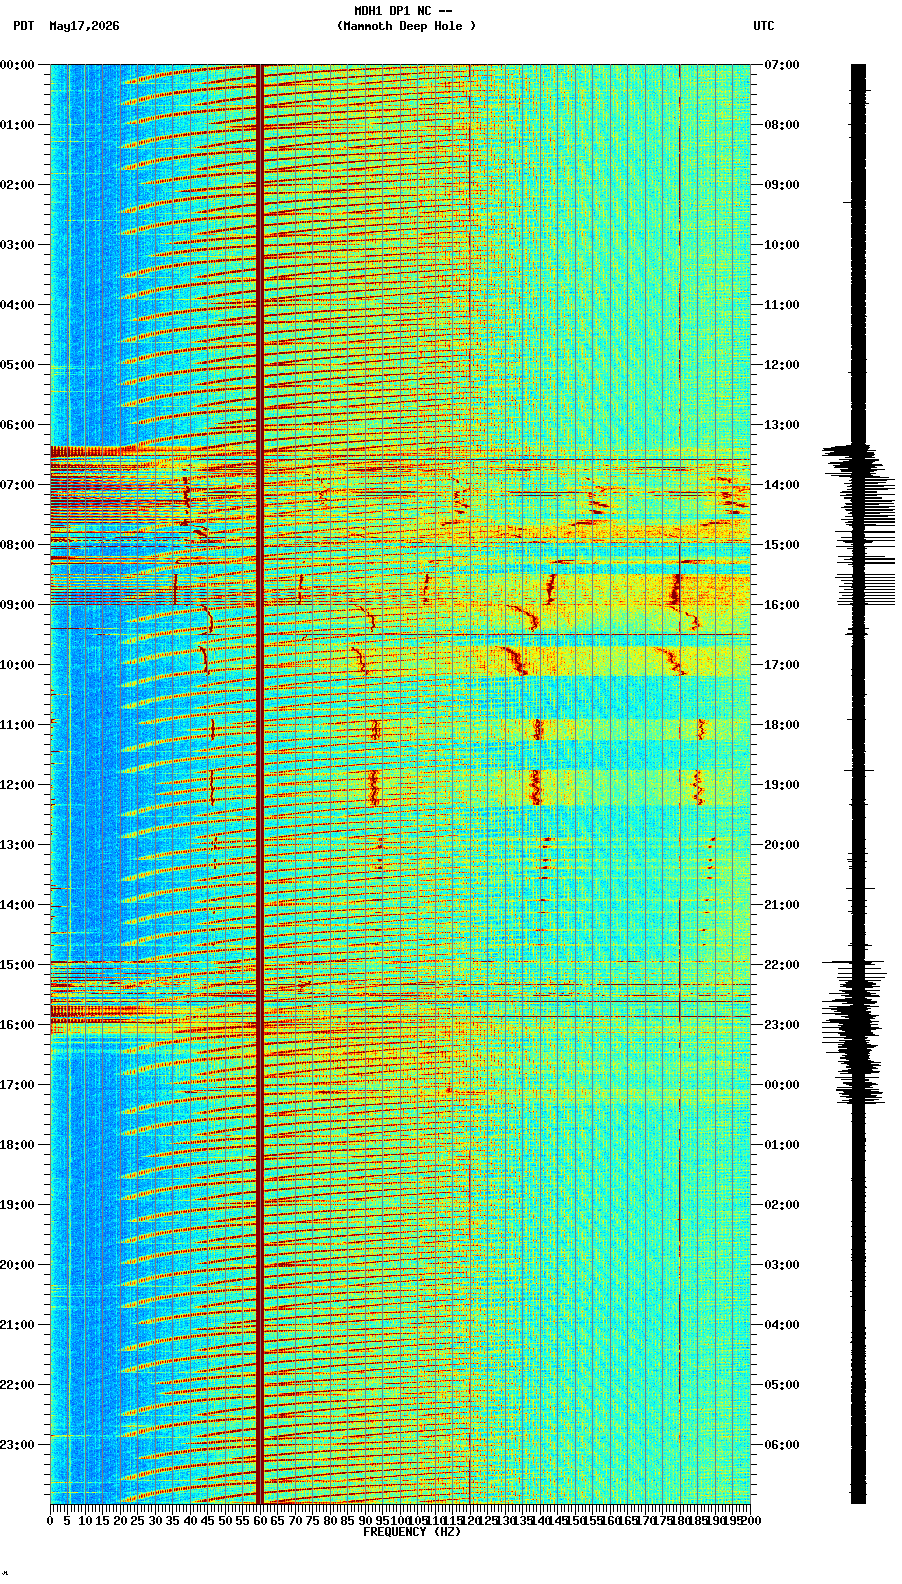Screen dimensions: 902x1584
Task: Click the 'PDT' timezone label
Action: coord(23,26)
